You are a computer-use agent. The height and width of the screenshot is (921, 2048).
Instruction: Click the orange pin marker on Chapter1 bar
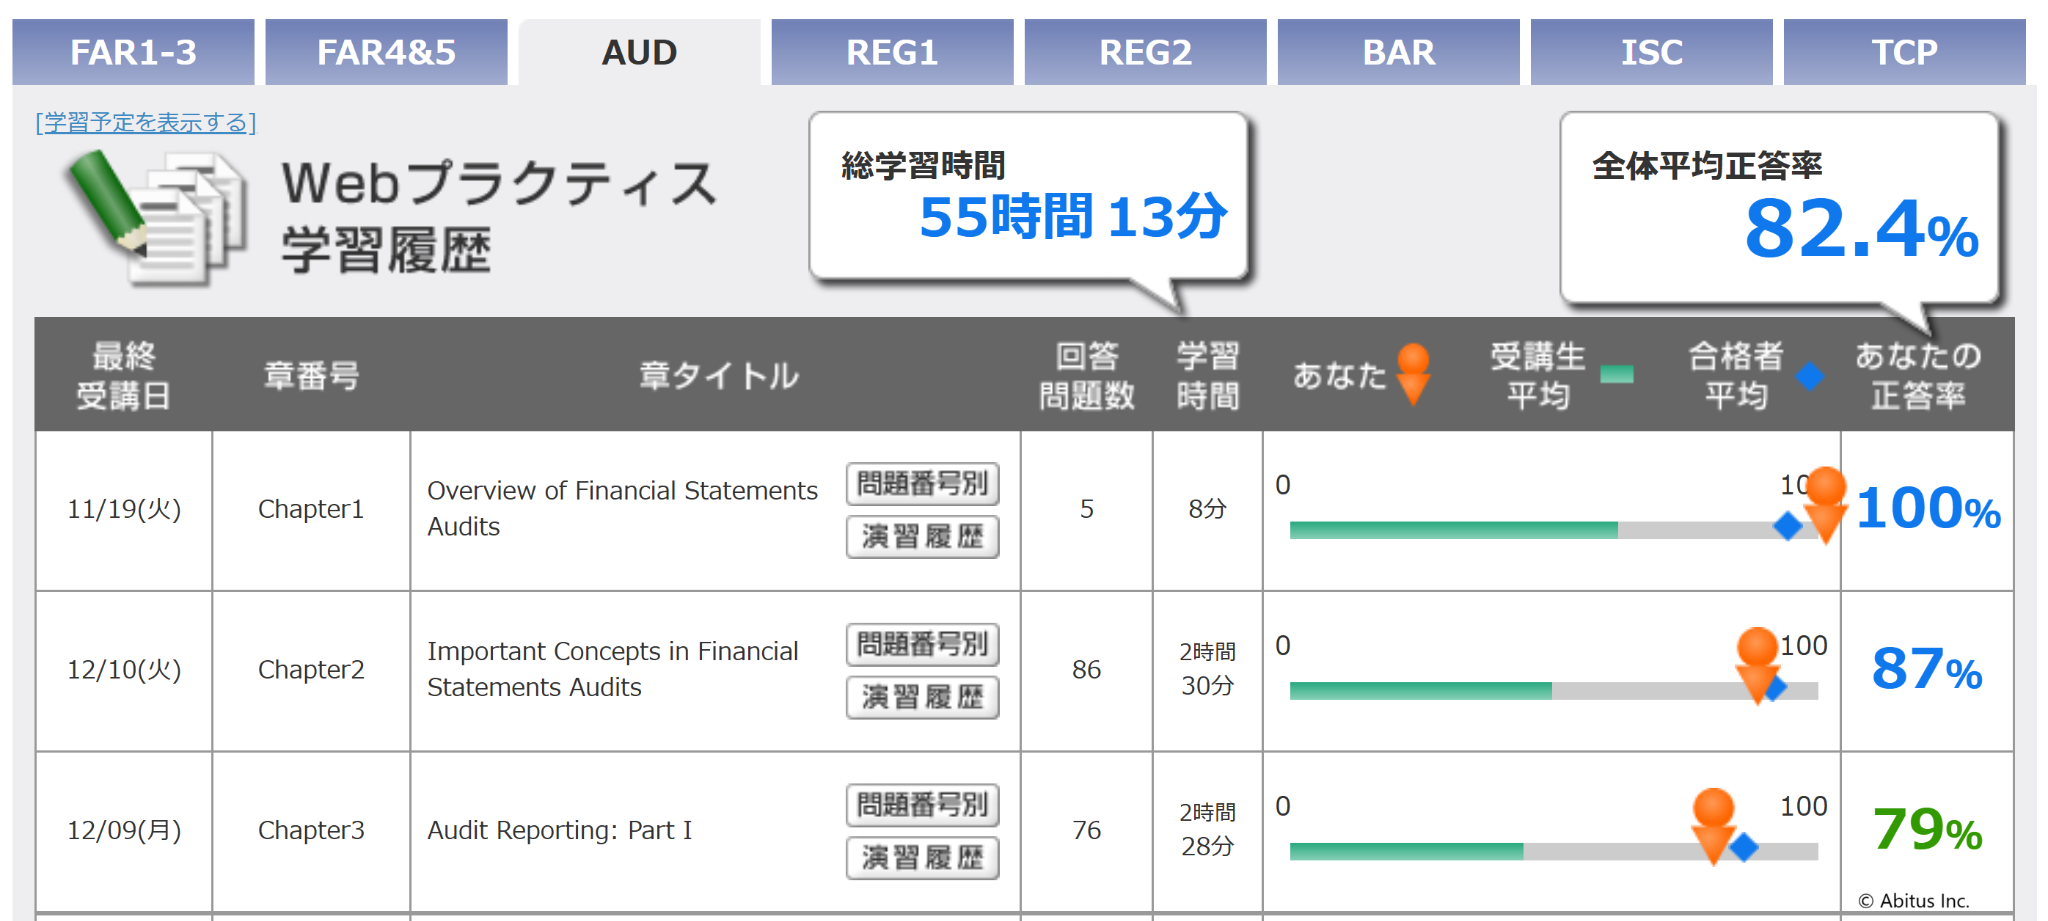point(1825,502)
